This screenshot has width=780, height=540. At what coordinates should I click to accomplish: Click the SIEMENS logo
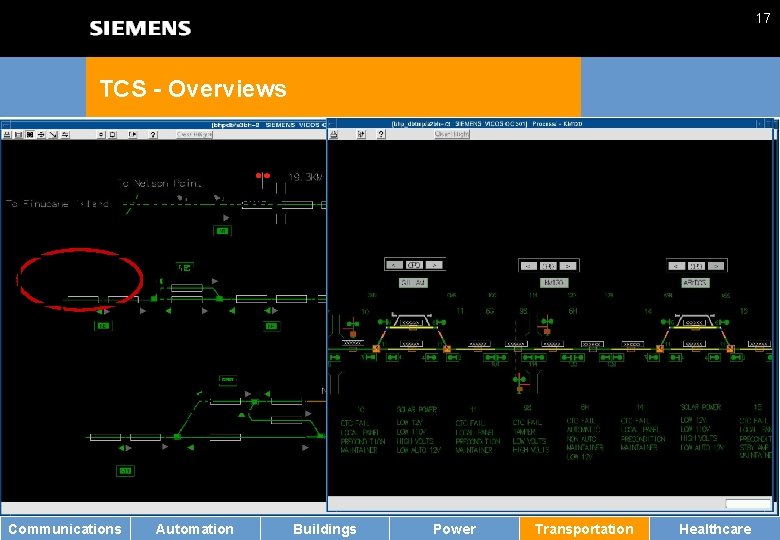click(140, 28)
